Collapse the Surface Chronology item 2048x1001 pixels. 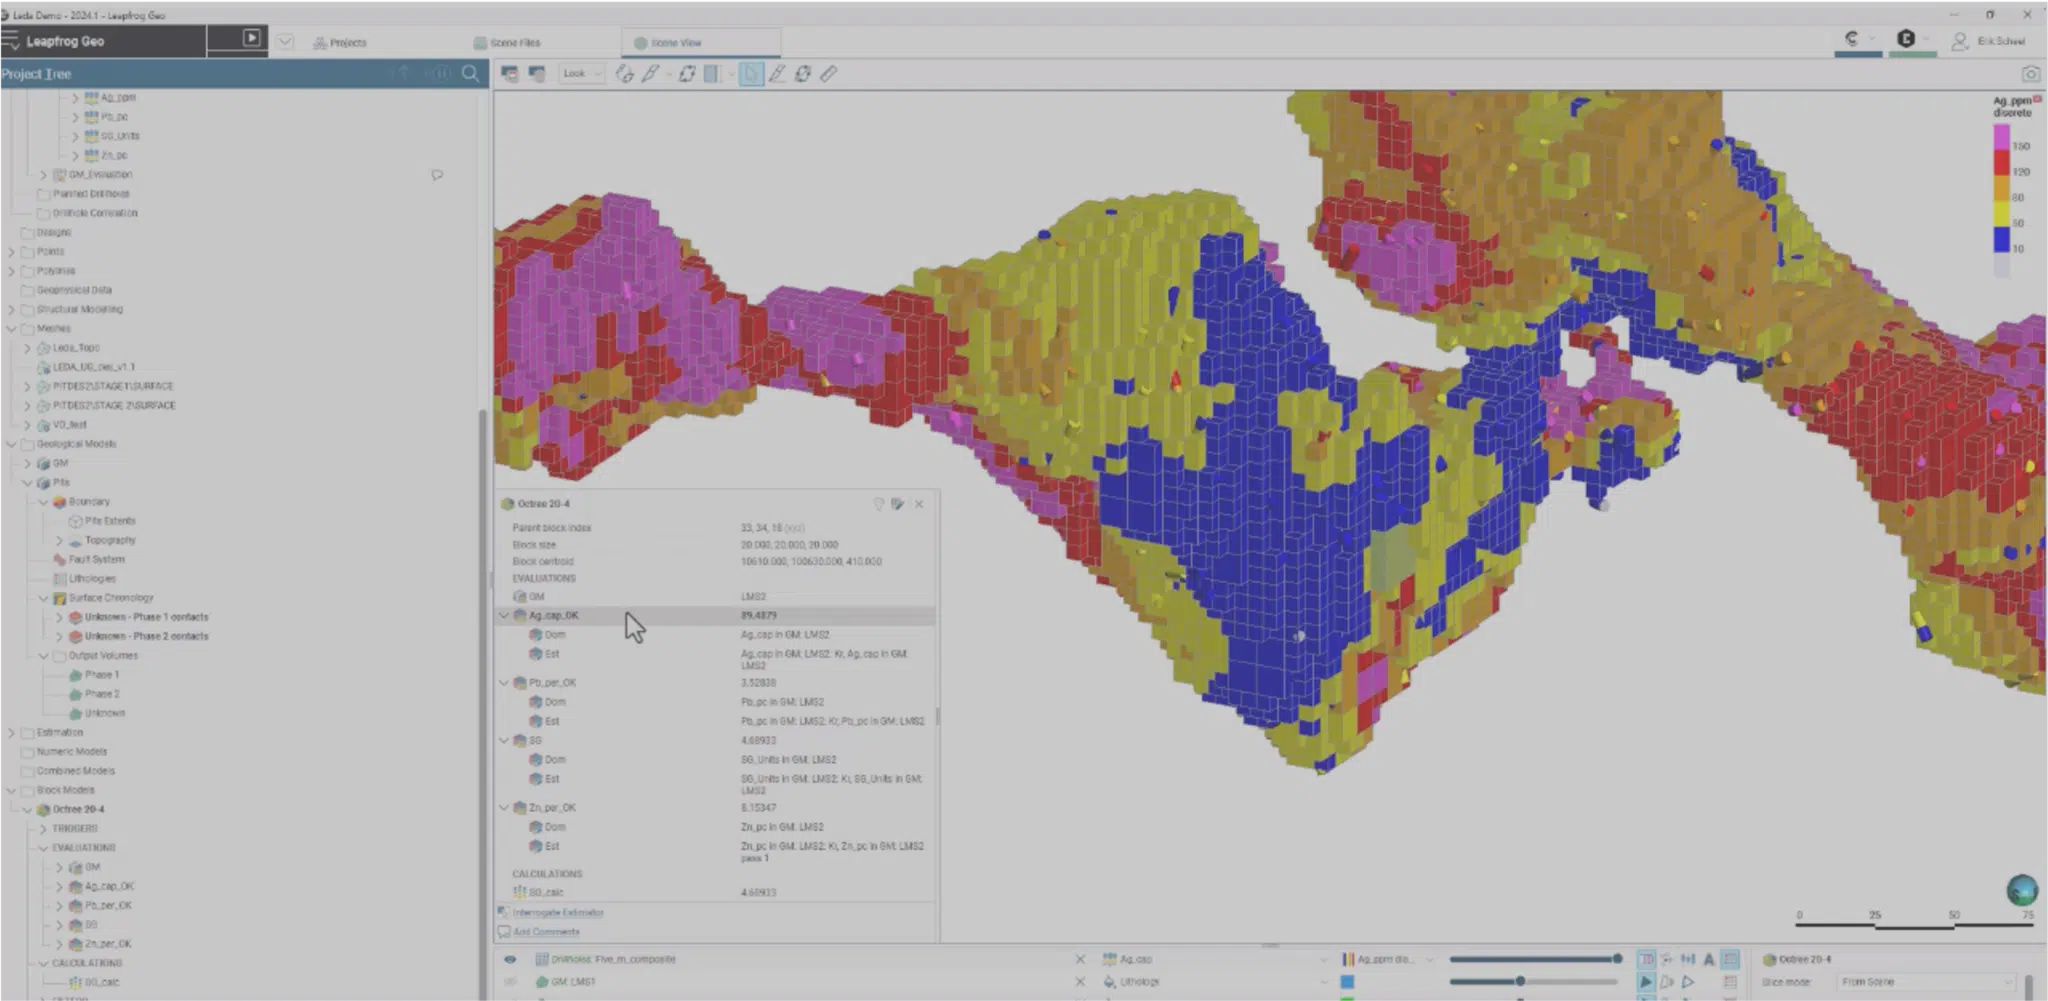click(43, 598)
